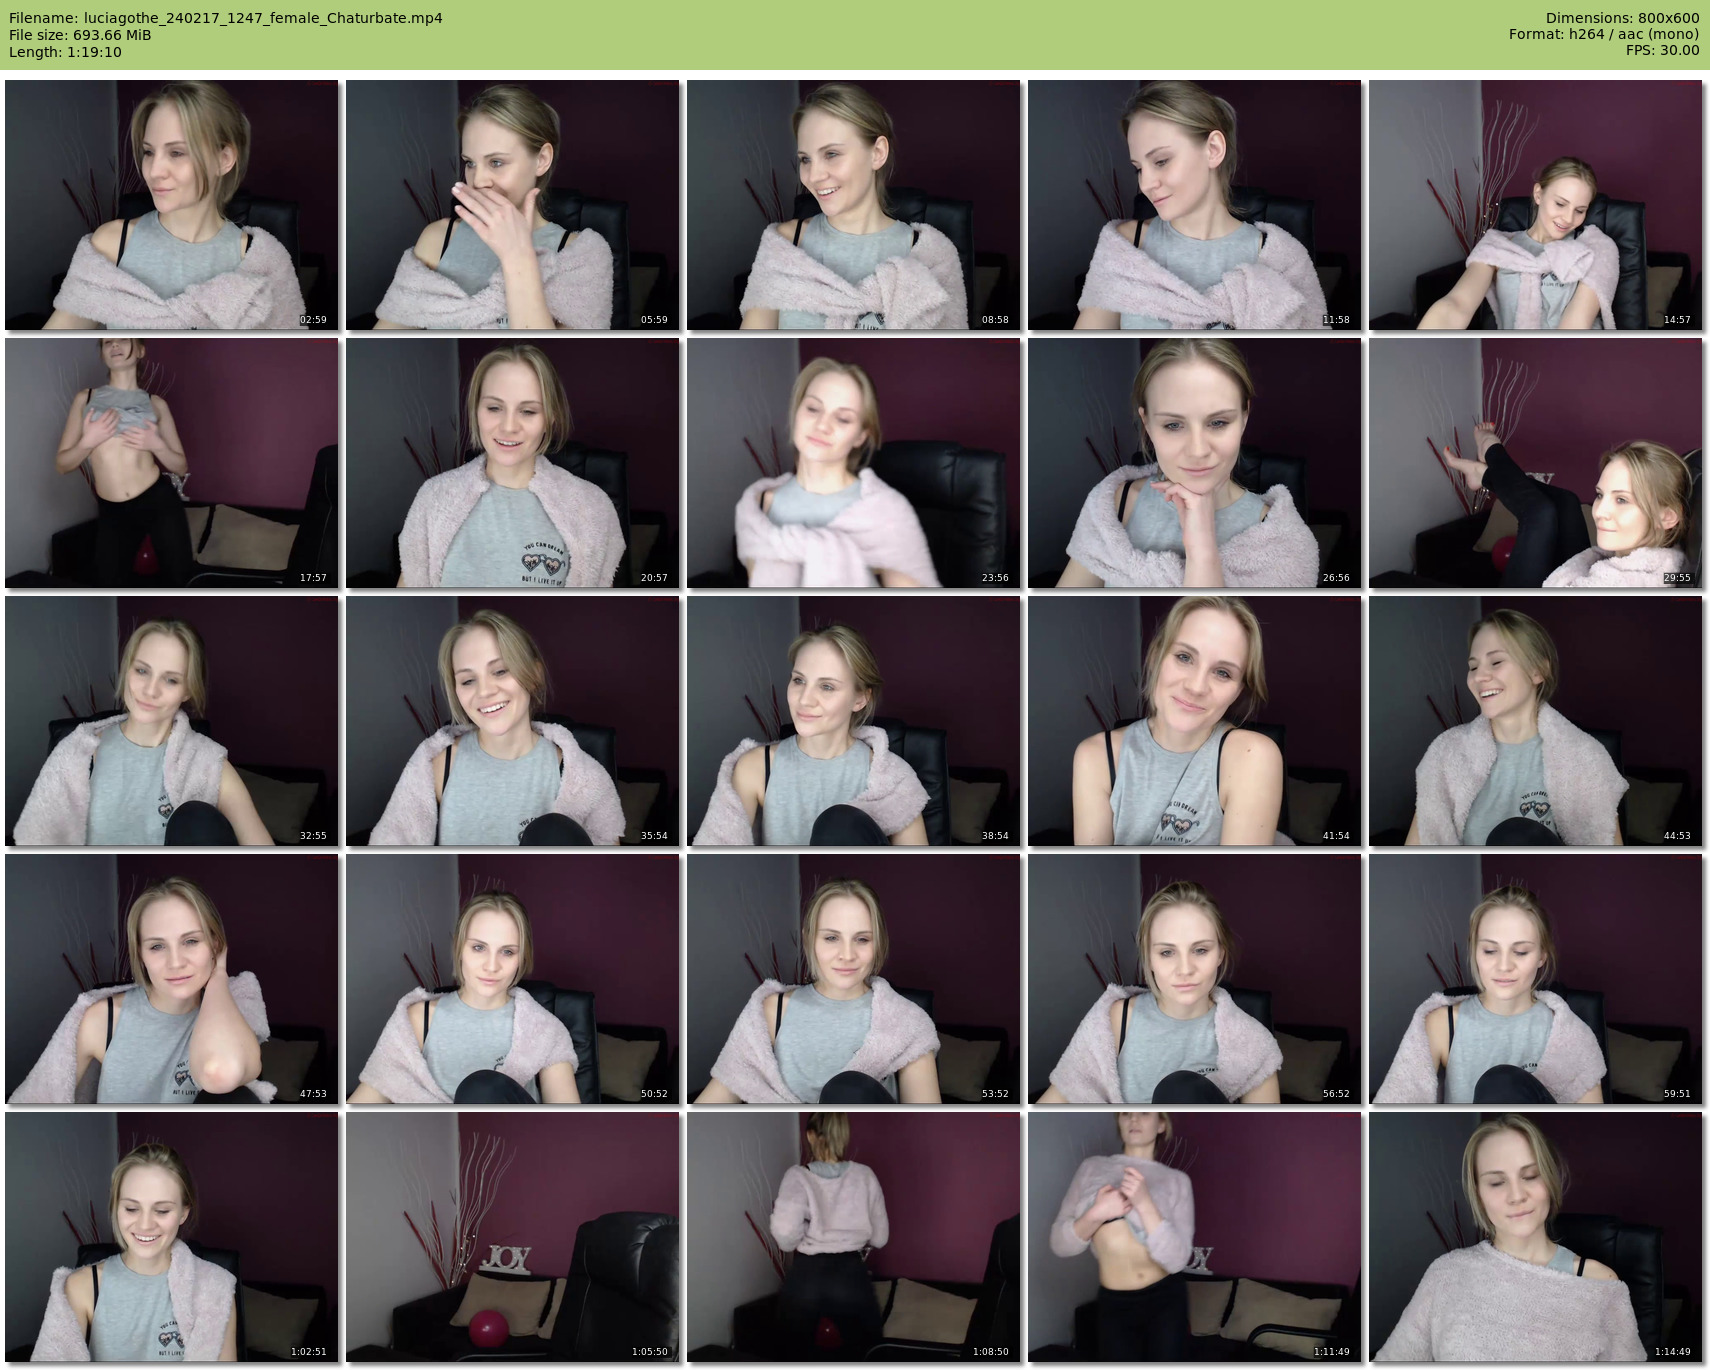
Task: Open the 1:02:51 thumbnail
Action: (x=171, y=1237)
